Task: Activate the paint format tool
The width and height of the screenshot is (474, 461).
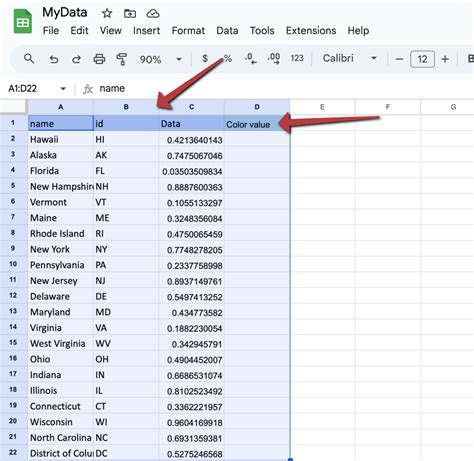Action: click(x=122, y=59)
